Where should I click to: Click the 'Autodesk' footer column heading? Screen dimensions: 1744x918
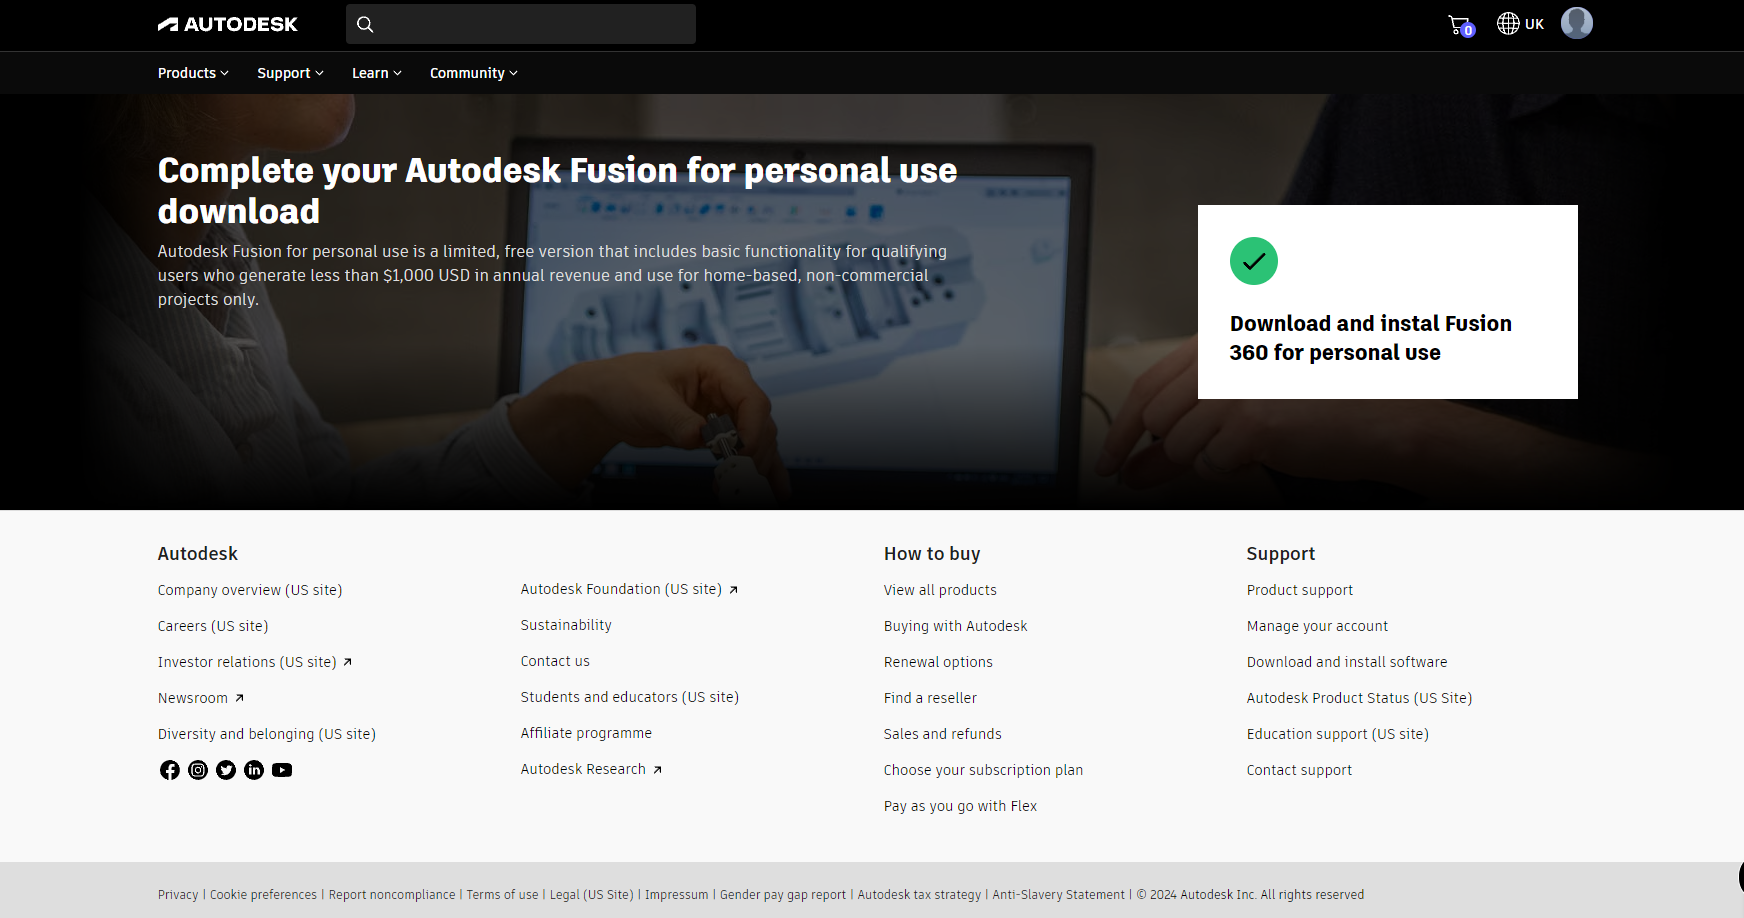click(198, 554)
